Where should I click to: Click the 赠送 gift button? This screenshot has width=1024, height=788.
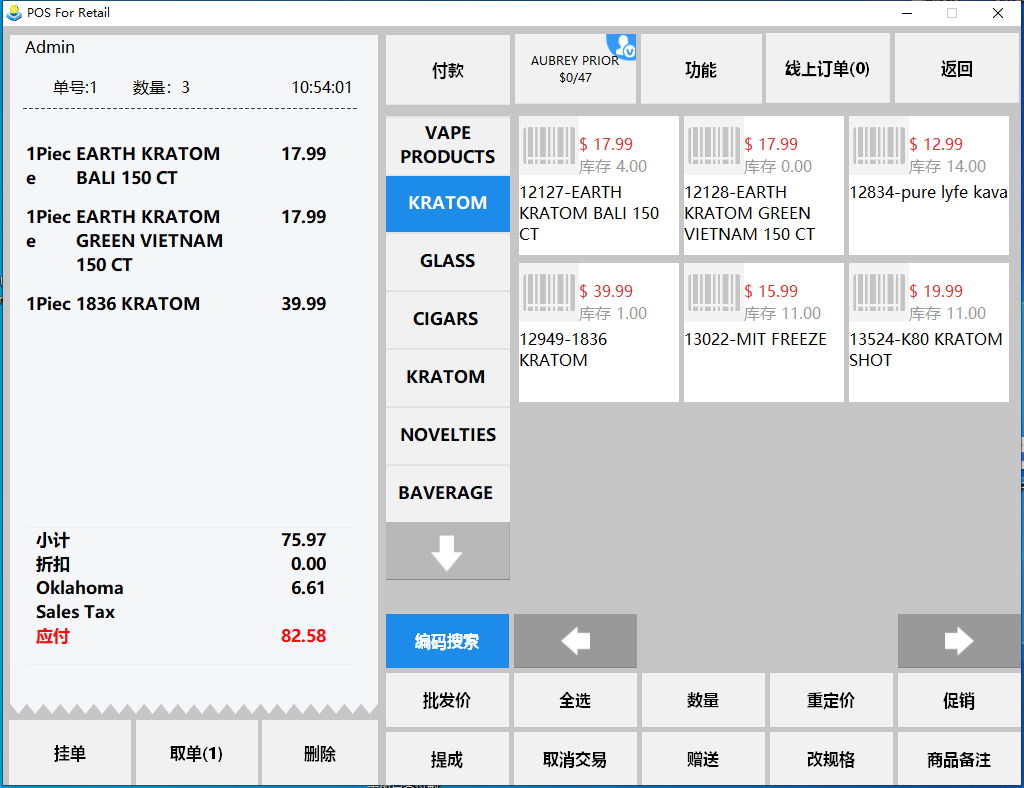click(x=703, y=759)
